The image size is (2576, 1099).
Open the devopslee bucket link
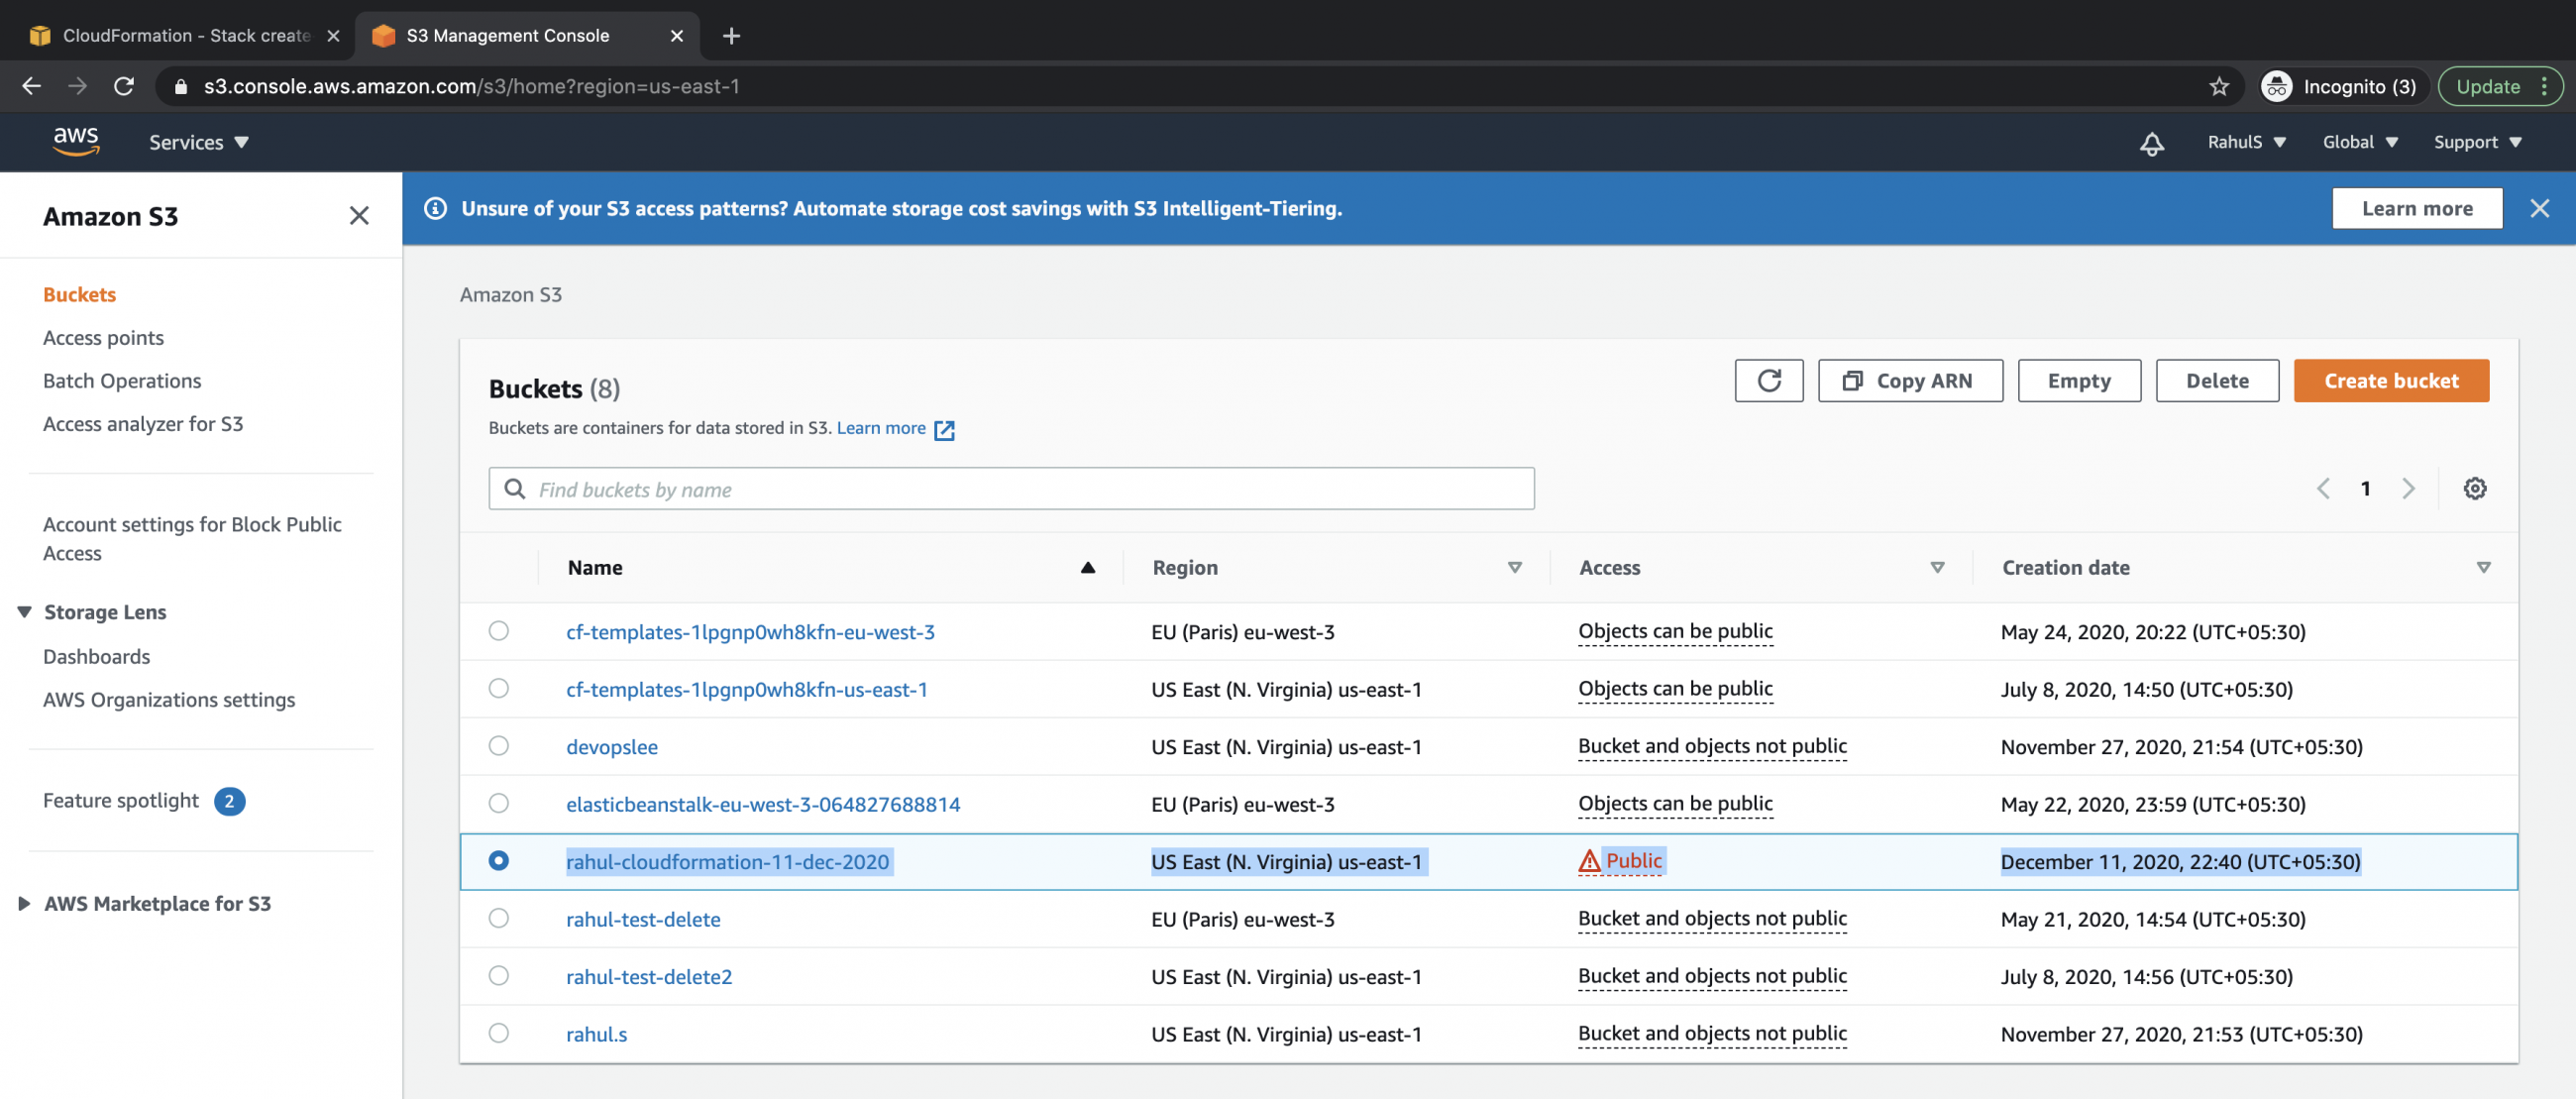[612, 747]
